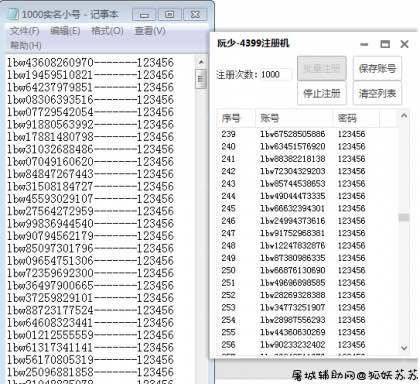Click the Notepad vertical scrollbar thumb
The width and height of the screenshot is (420, 384).
(x=201, y=79)
